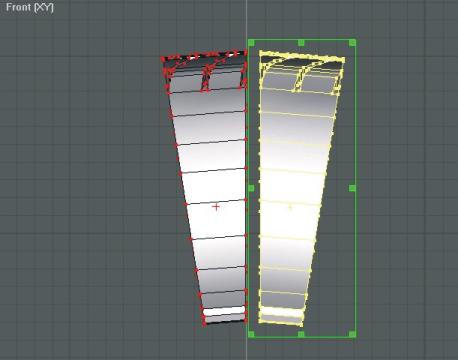Click the Front [XY] viewport label

[30, 7]
